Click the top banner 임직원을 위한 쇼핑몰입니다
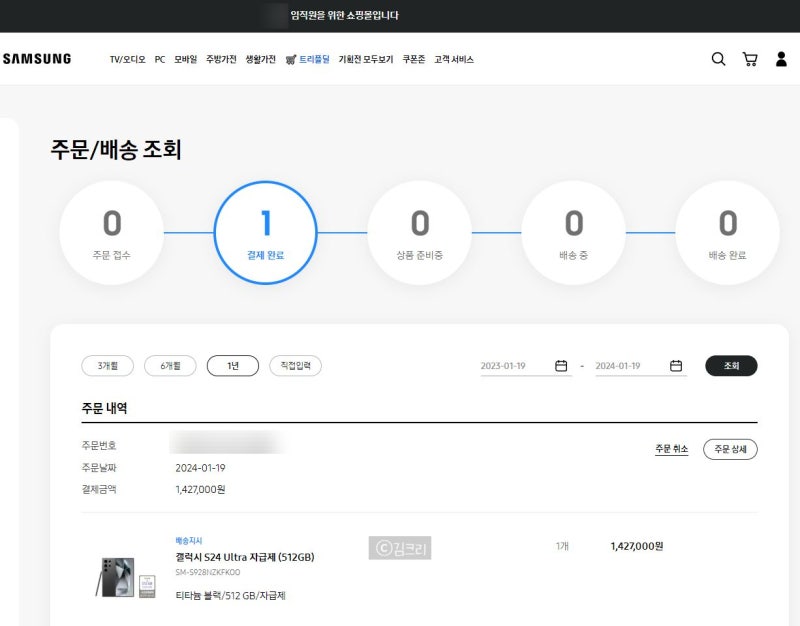Screen dimensions: 800x626 tap(344, 15)
